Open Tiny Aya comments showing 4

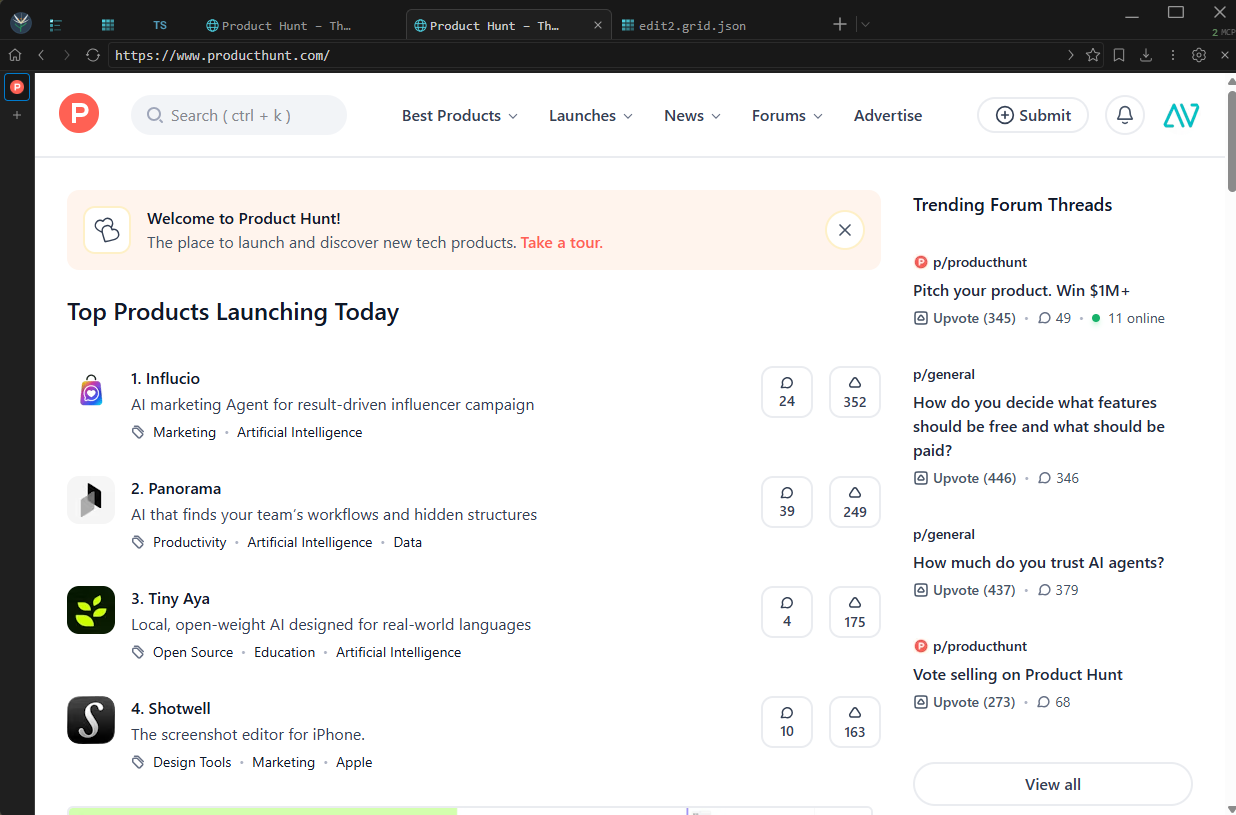(787, 612)
